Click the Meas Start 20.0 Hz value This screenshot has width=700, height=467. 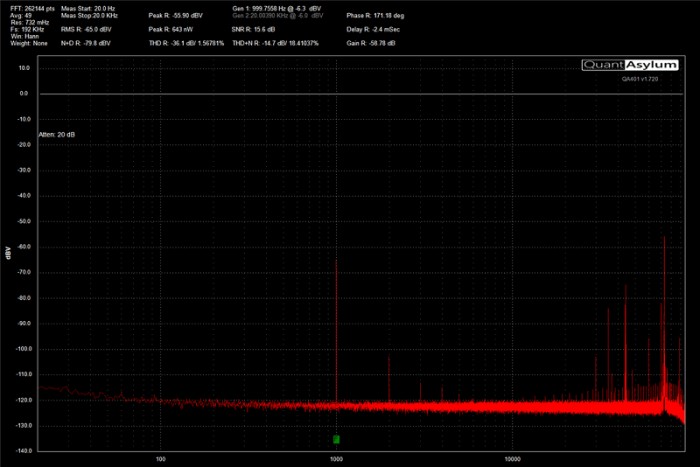[88, 8]
